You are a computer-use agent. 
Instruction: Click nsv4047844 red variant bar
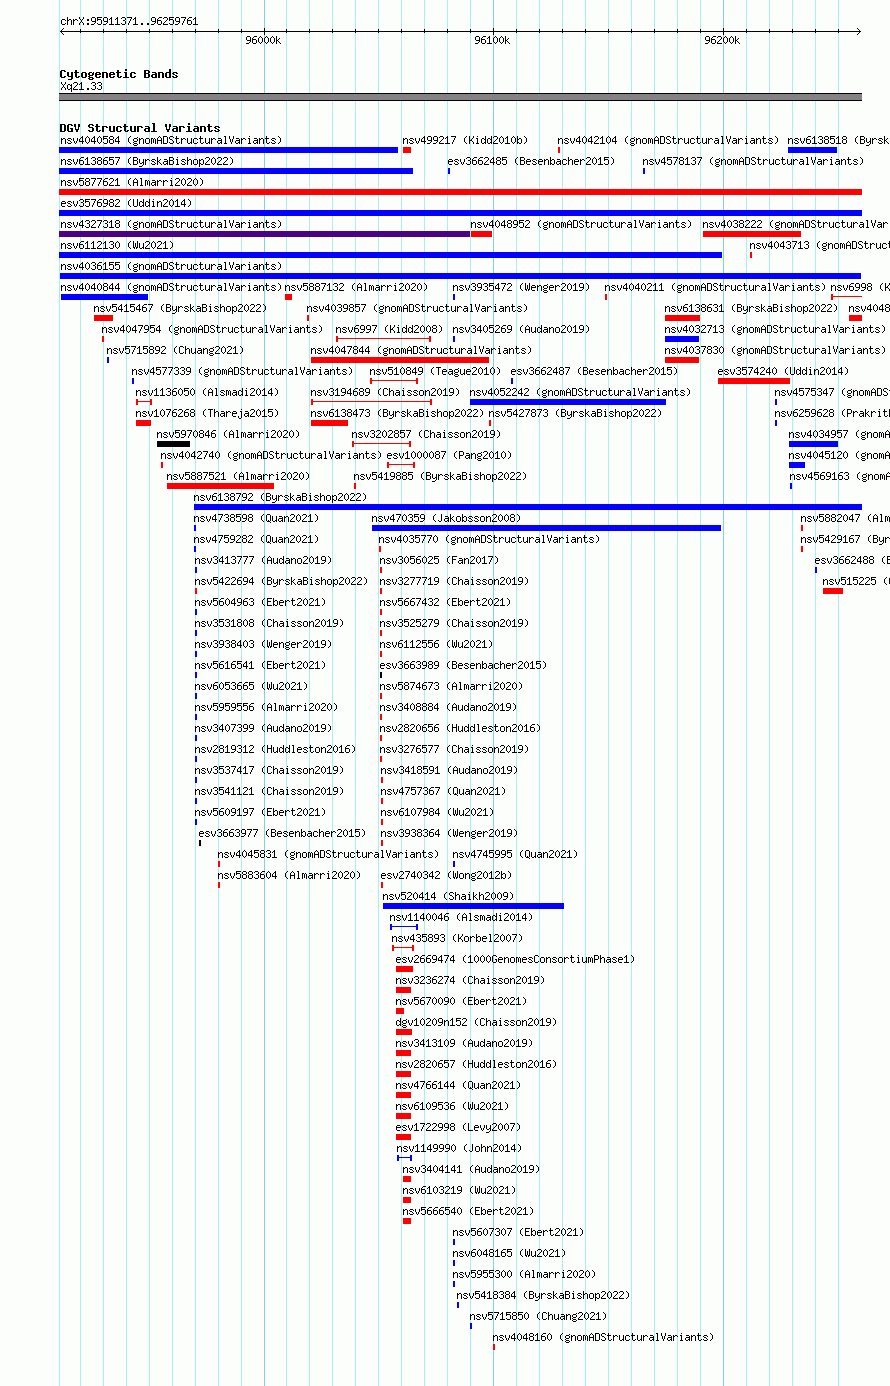click(x=400, y=360)
